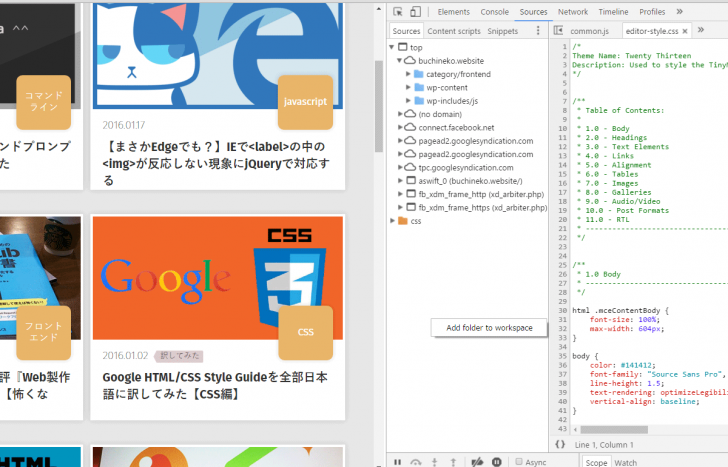
Task: Open the Timeline panel tab
Action: (x=613, y=12)
